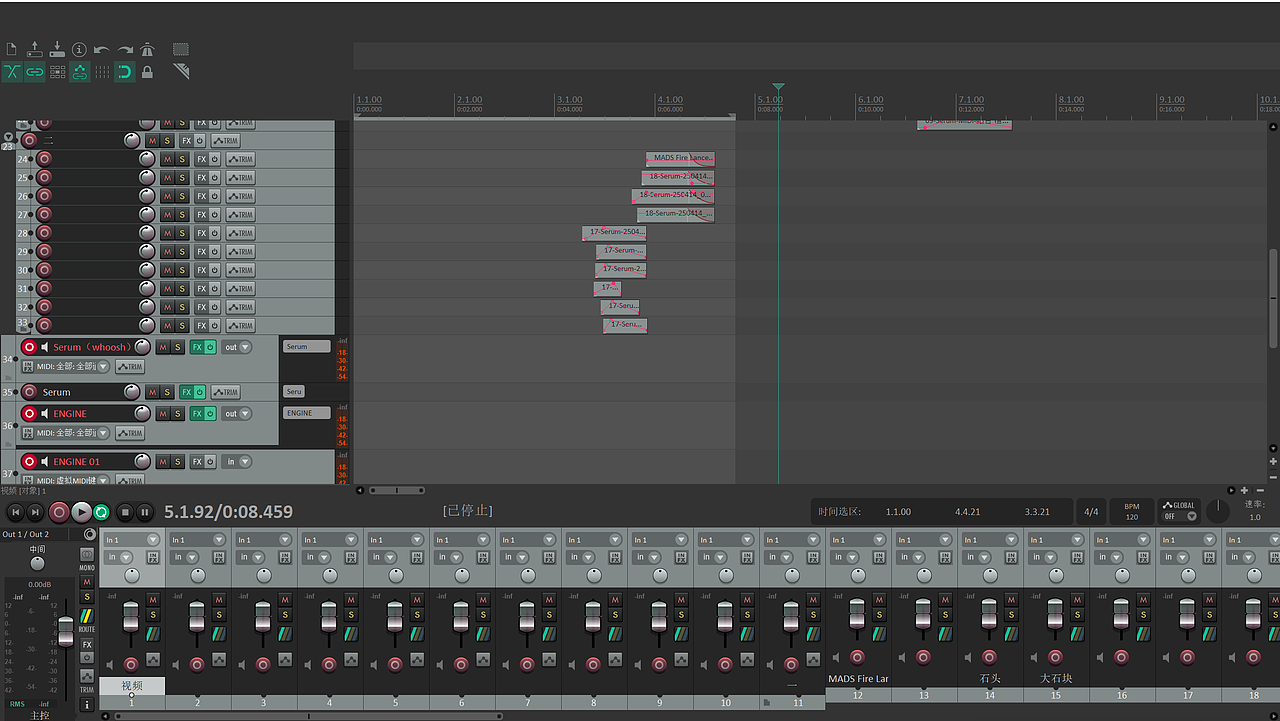The width and height of the screenshot is (1280, 721).
Task: Toggle transport repeat loop button
Action: (x=101, y=512)
